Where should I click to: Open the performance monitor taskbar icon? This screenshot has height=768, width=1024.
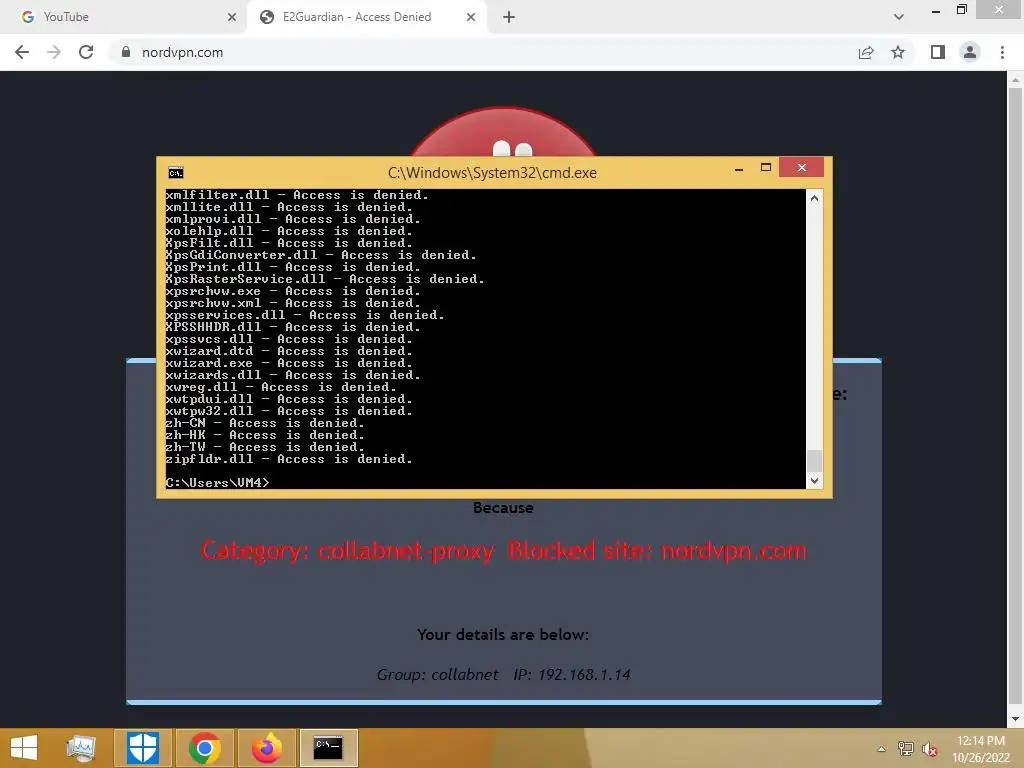tap(81, 748)
